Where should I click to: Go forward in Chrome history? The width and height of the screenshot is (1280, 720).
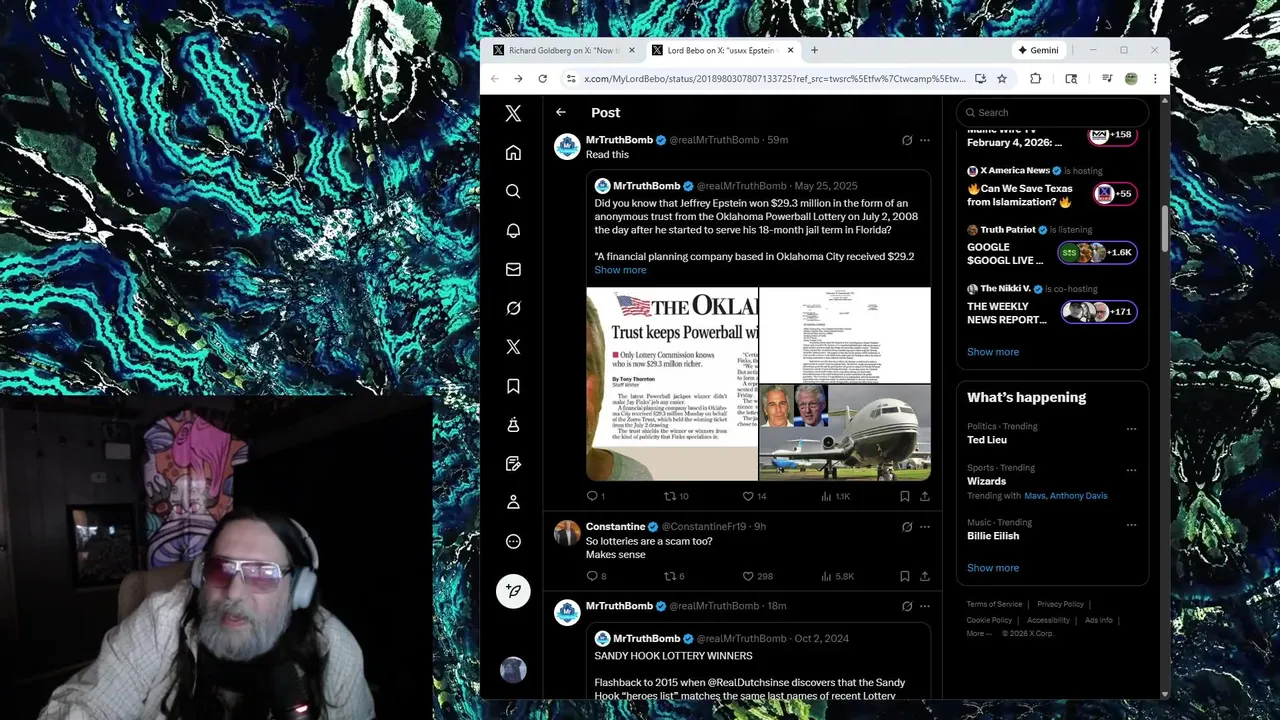point(518,79)
